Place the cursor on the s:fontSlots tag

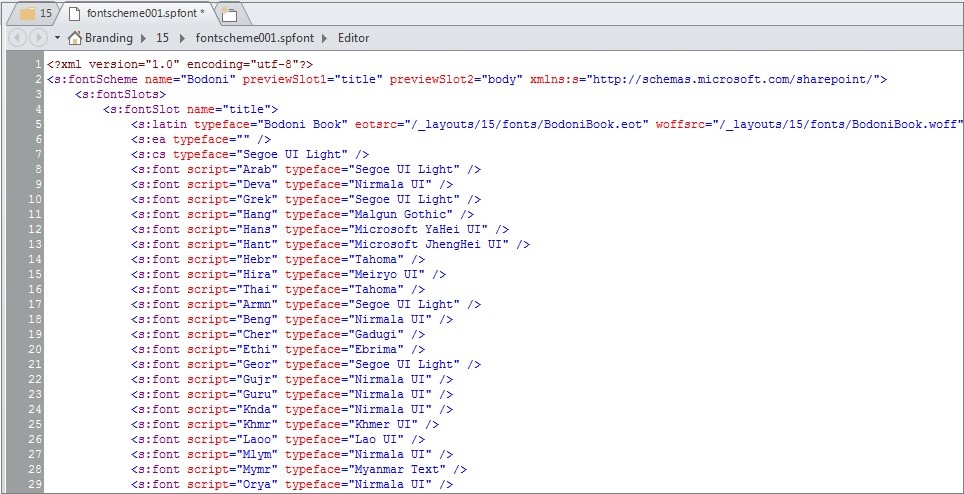tap(120, 94)
